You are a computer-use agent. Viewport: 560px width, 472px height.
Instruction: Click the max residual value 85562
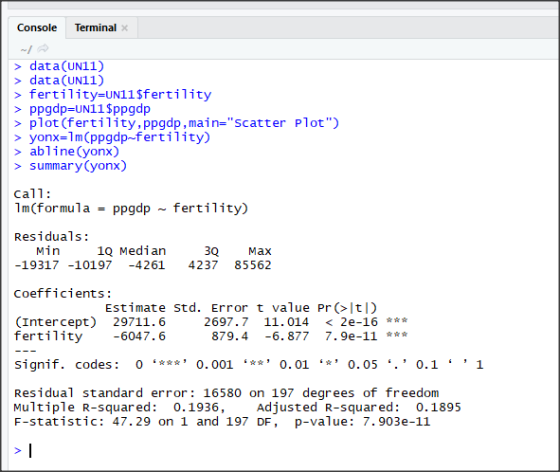252,265
